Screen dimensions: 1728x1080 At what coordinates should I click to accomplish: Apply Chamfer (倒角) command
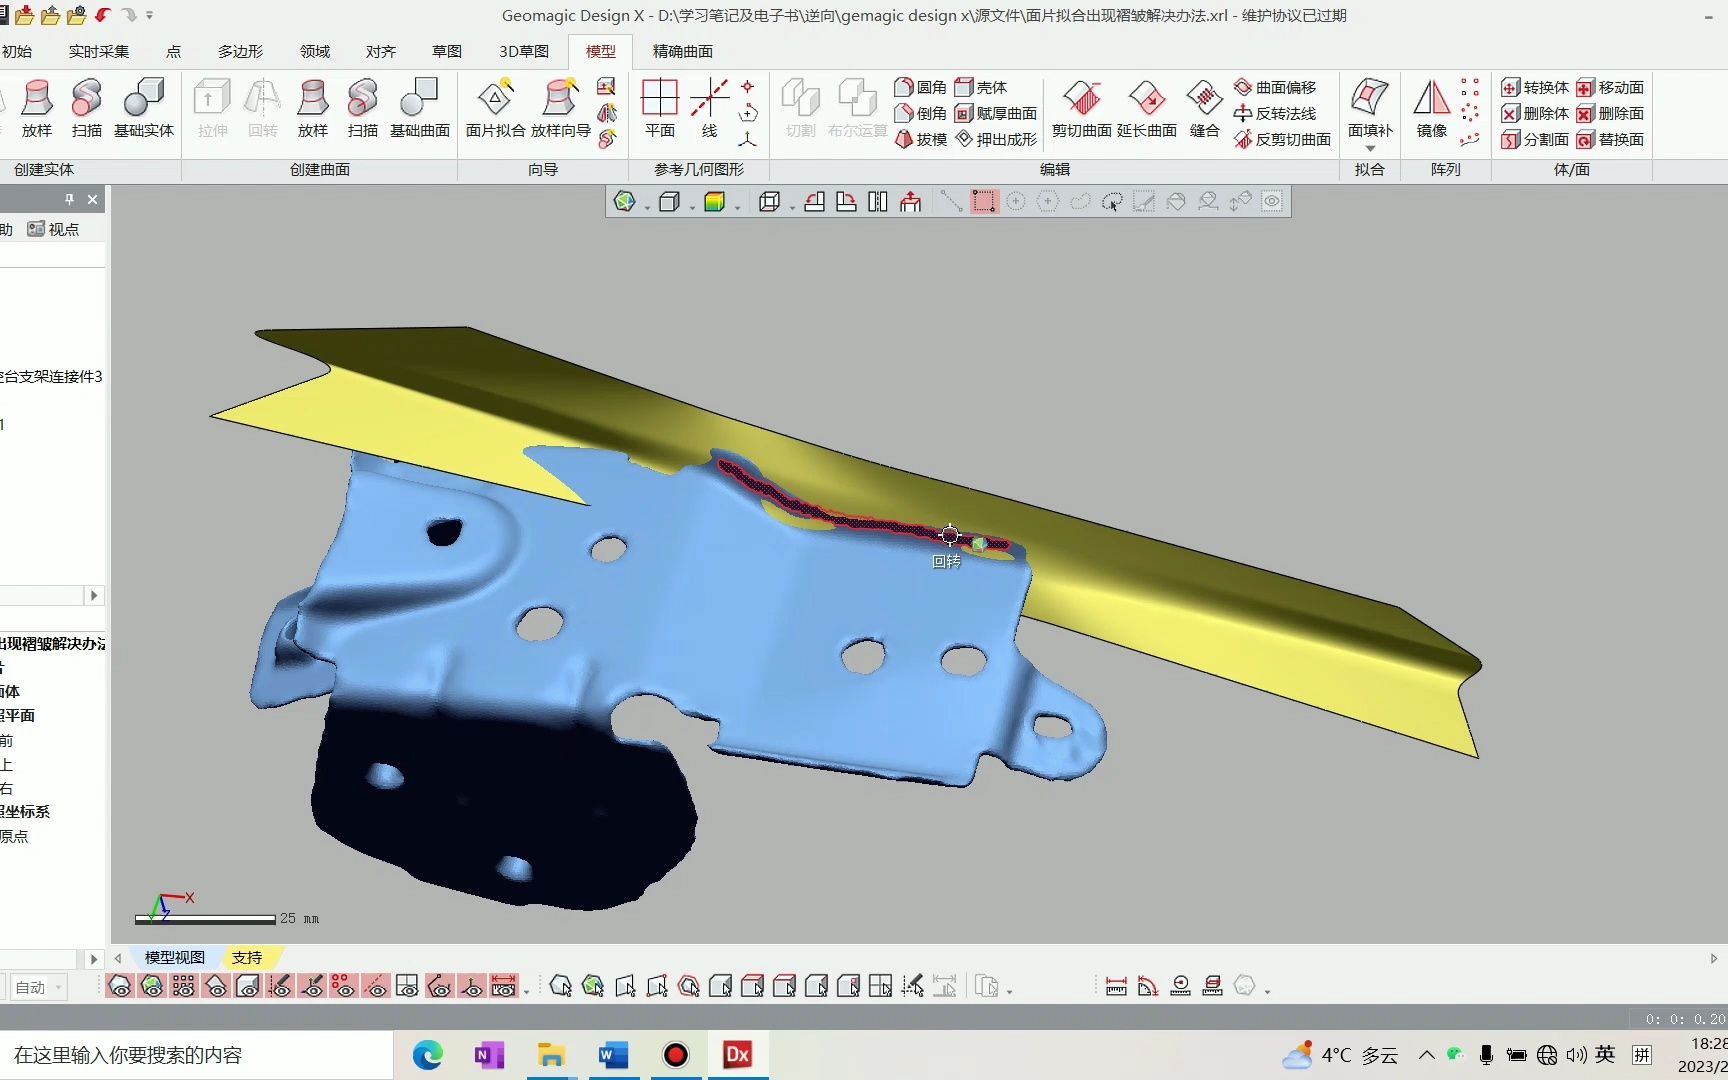[921, 113]
